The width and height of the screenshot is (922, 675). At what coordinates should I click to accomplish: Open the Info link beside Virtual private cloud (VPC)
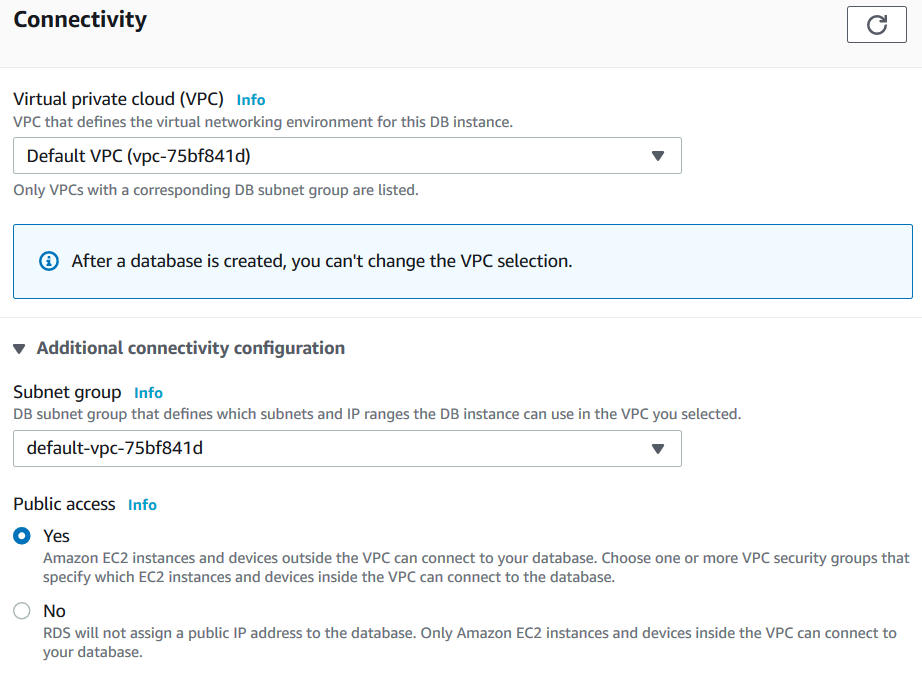point(251,100)
